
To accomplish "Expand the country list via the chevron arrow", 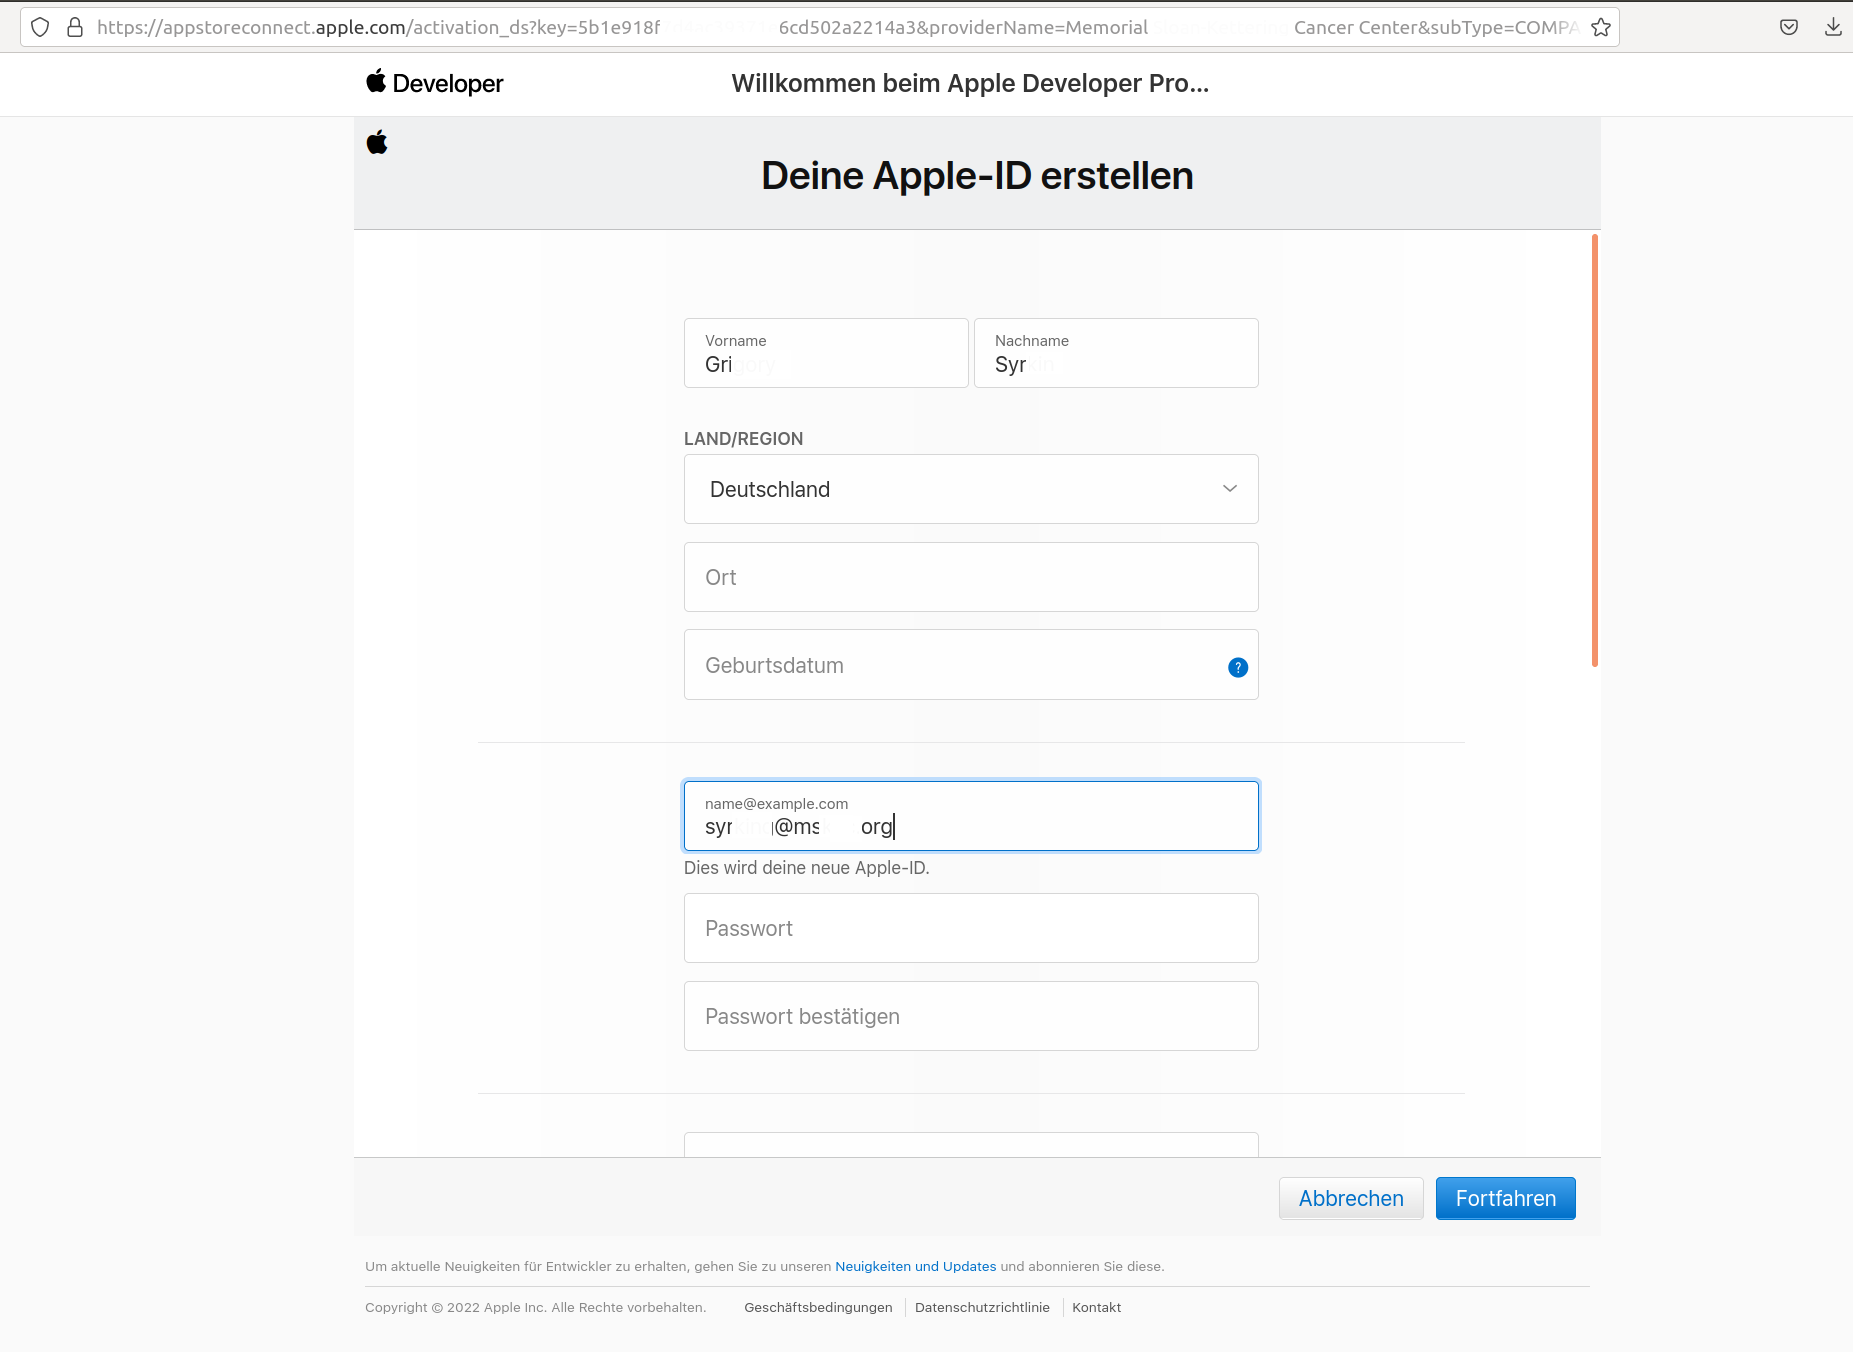I will [x=1230, y=489].
